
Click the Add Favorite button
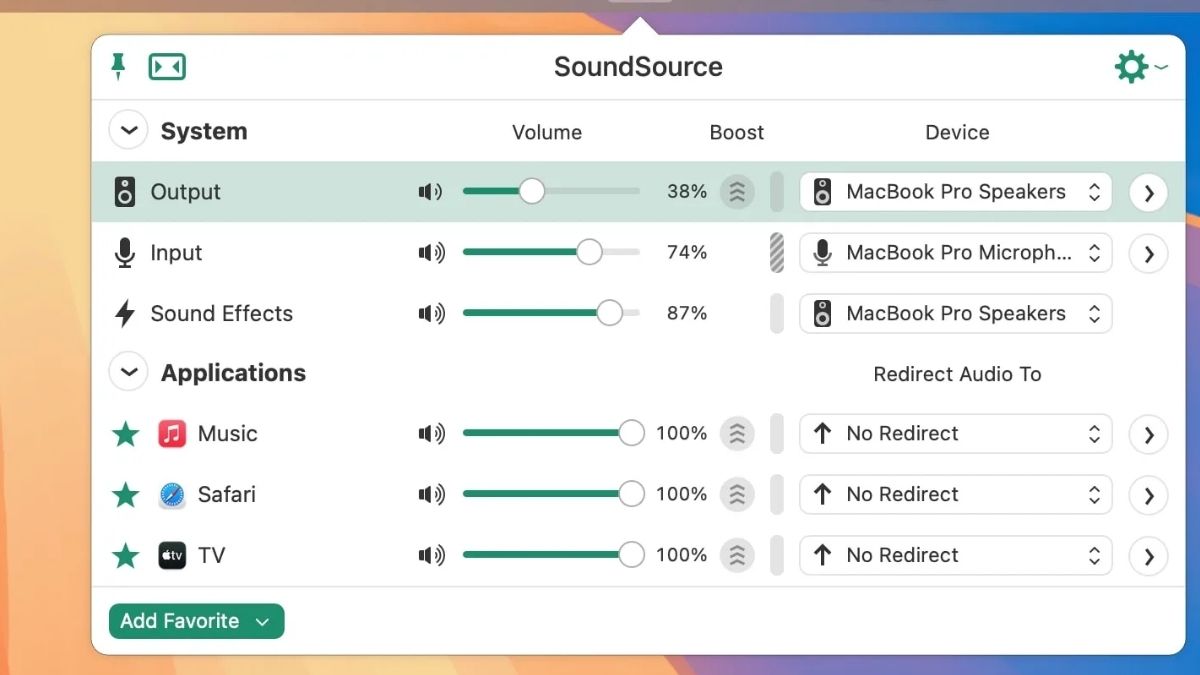pos(196,621)
